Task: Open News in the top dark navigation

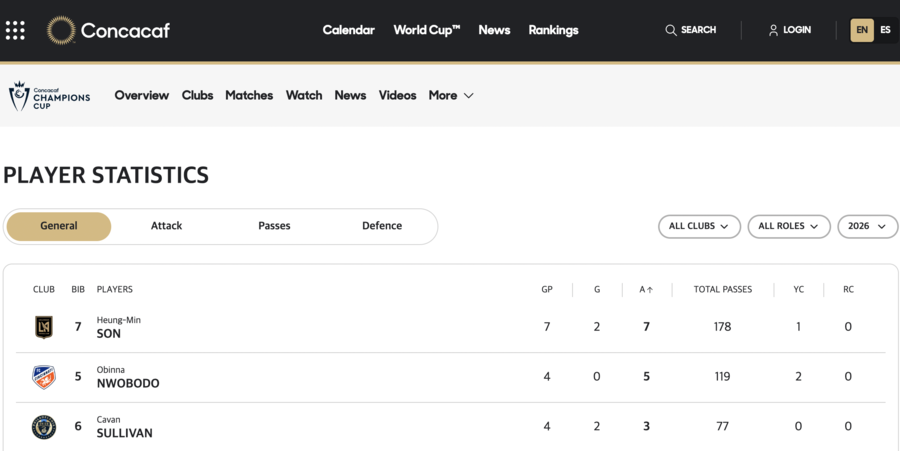Action: coord(494,30)
